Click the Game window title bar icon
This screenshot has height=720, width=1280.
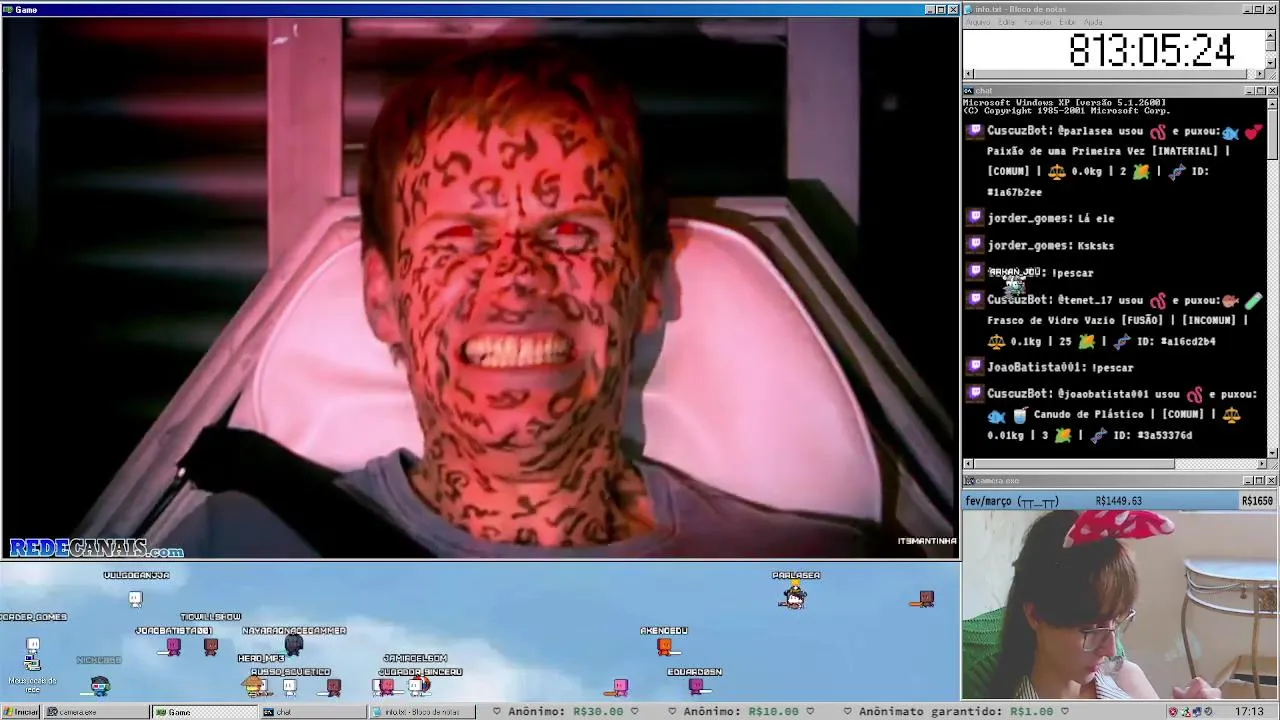click(7, 9)
